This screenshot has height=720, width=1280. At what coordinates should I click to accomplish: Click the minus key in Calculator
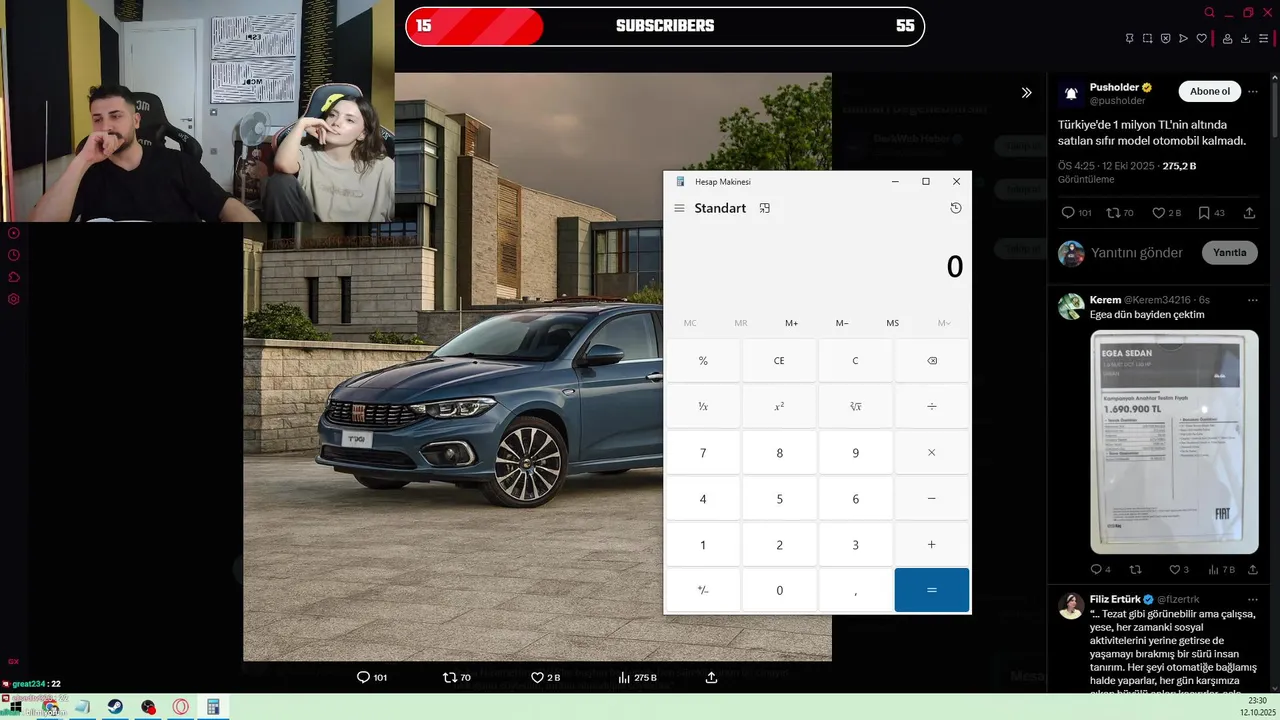932,499
